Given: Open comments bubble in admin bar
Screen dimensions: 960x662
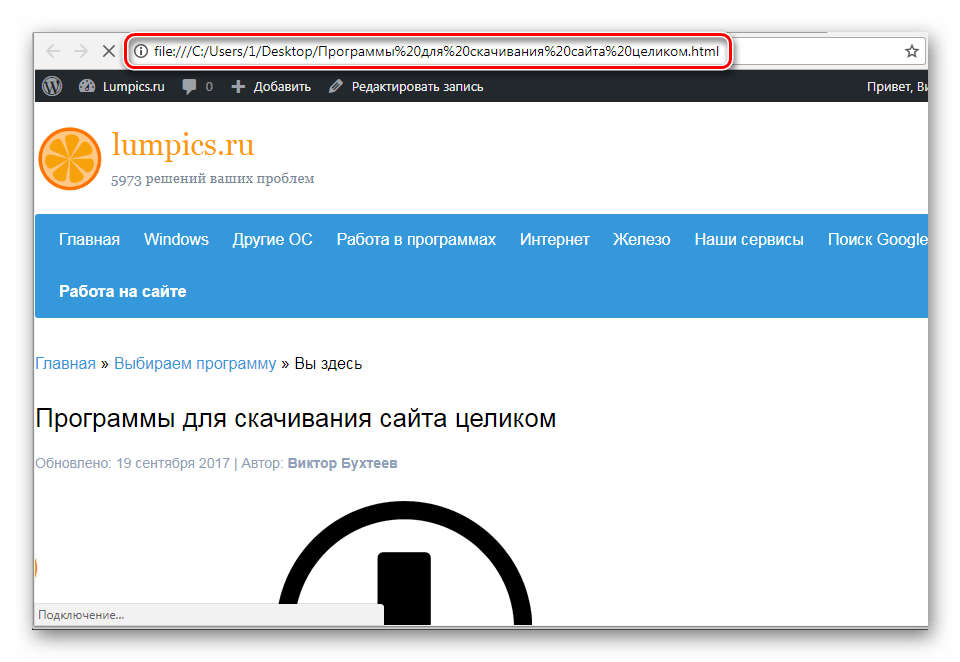Looking at the screenshot, I should 197,87.
